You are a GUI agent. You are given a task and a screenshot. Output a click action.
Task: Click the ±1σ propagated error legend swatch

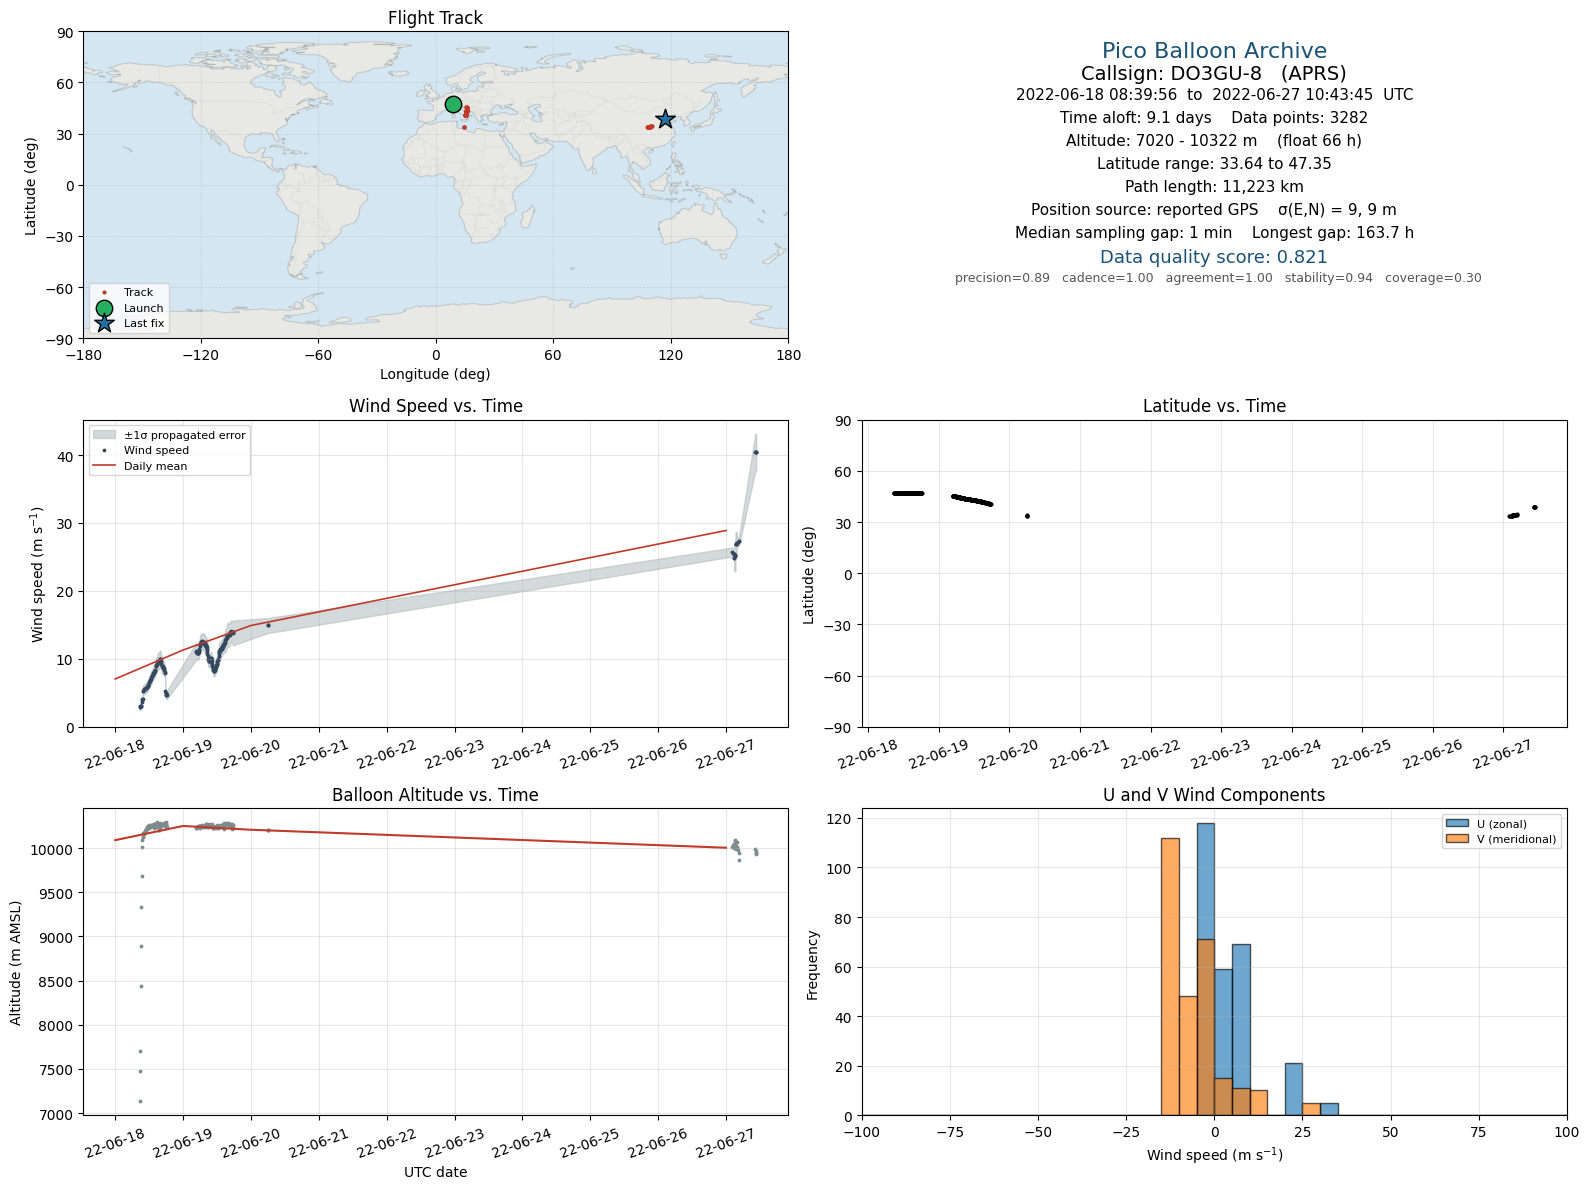[x=104, y=435]
